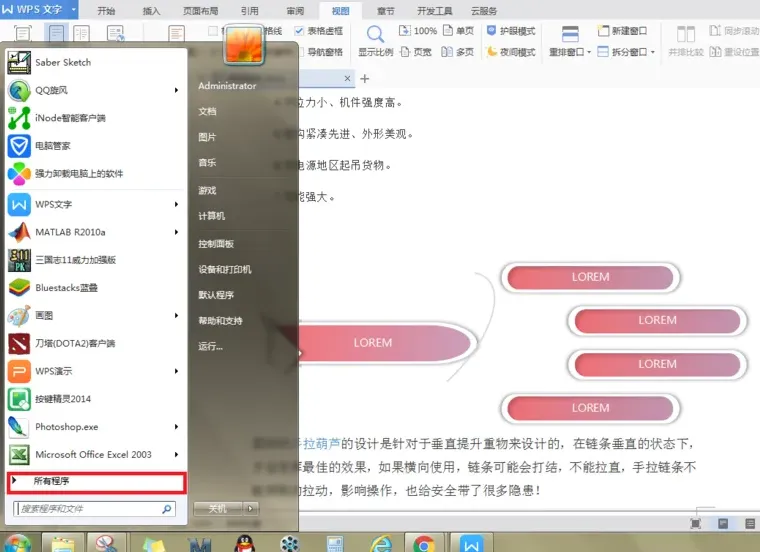Toggle the 导航窗格 checkbox
760x552 pixels.
click(x=300, y=51)
